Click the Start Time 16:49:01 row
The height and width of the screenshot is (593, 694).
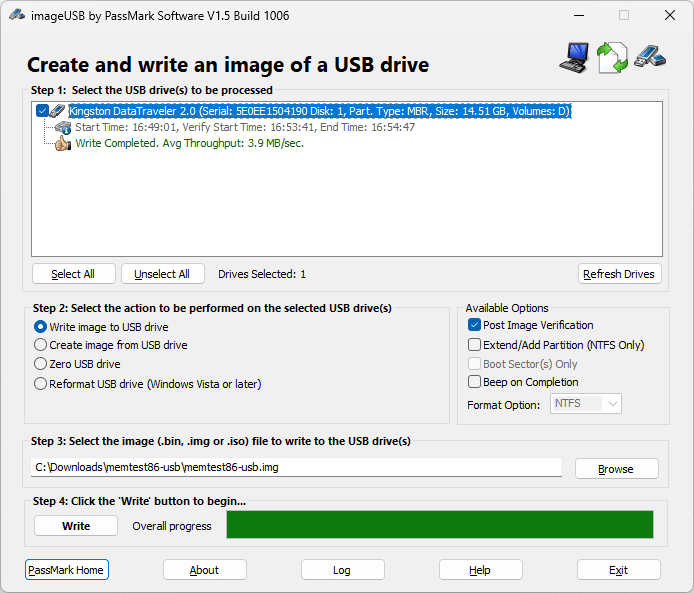[245, 127]
